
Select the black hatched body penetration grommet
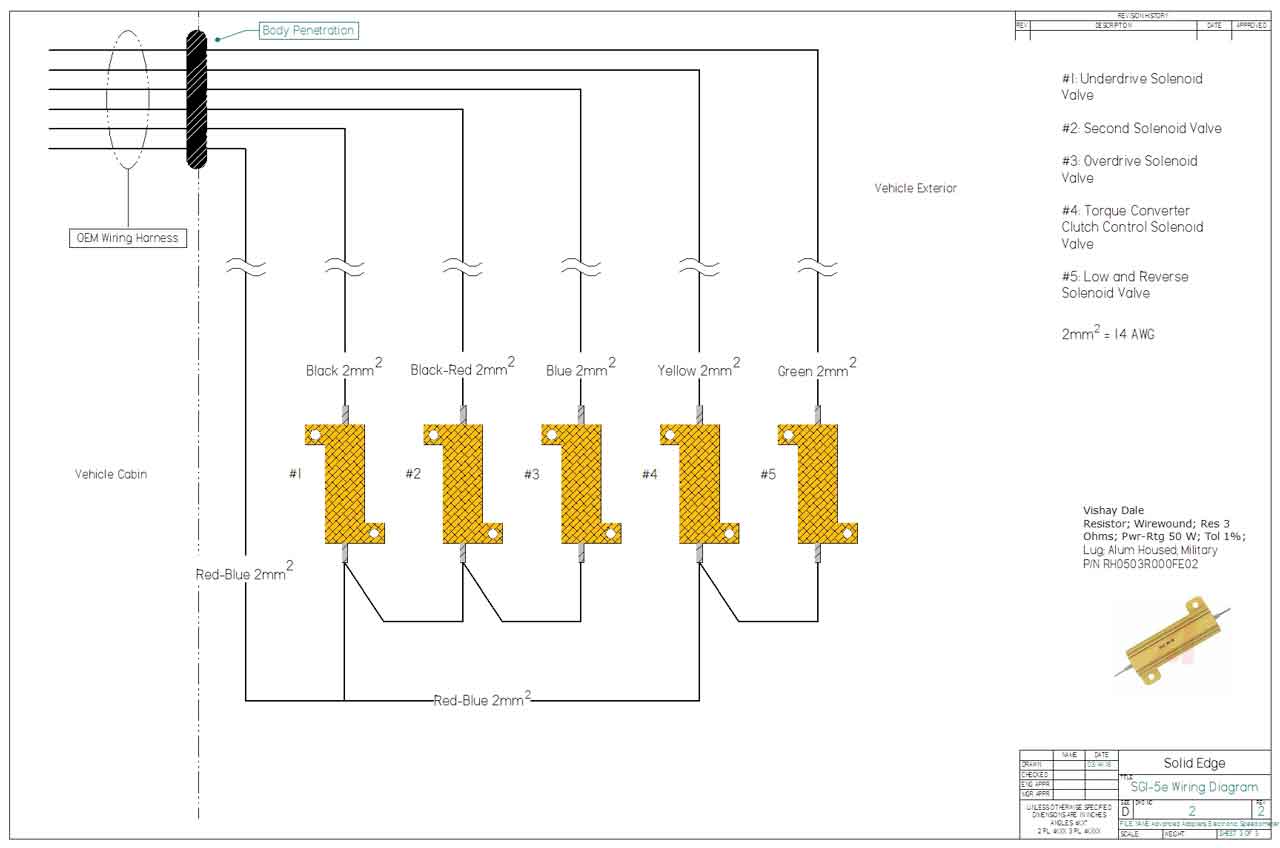coord(197,100)
